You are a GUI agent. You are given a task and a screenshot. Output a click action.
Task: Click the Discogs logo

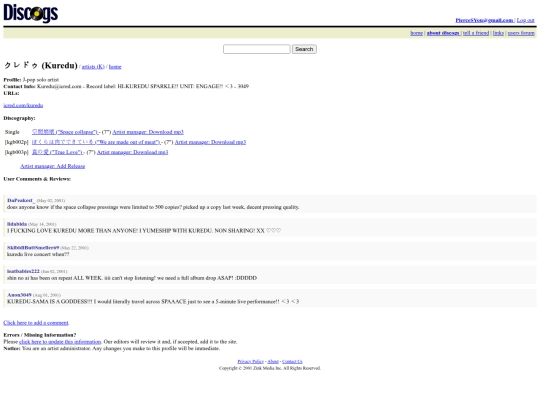pos(31,13)
